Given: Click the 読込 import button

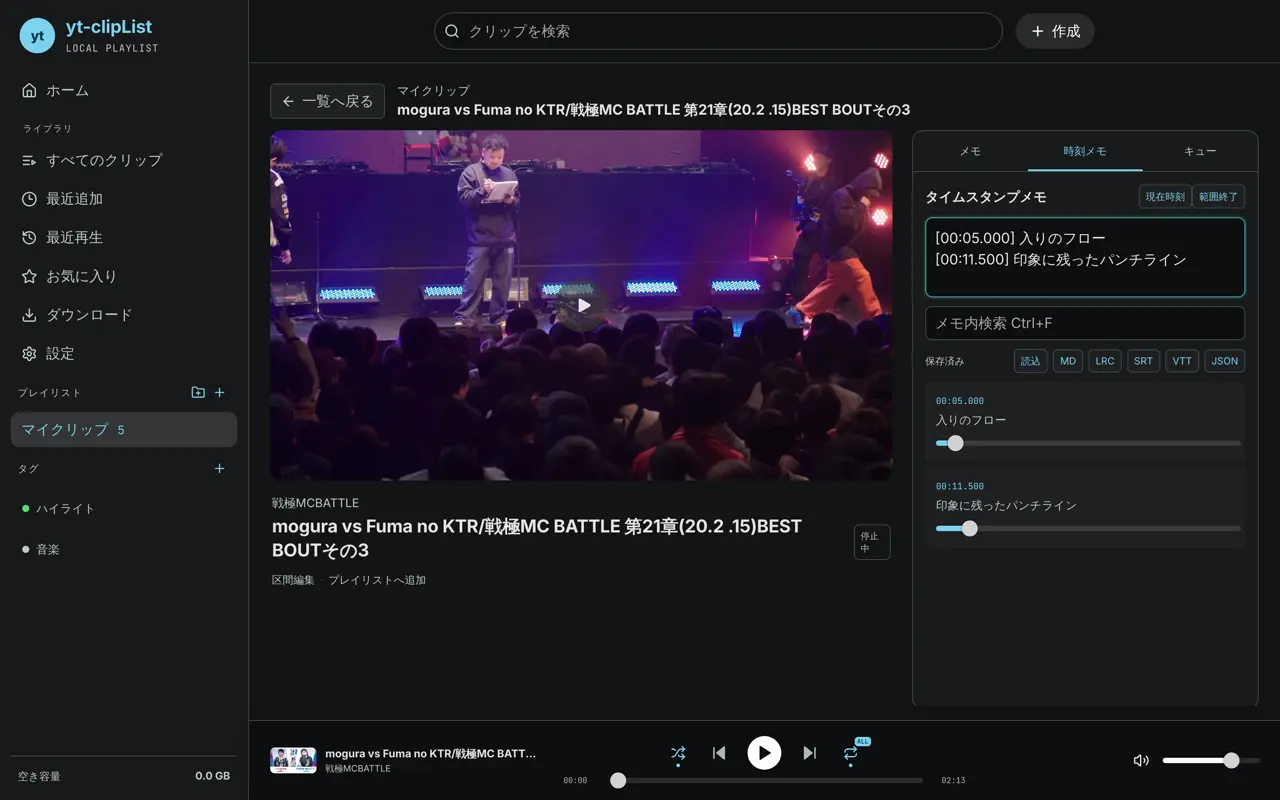Looking at the screenshot, I should pyautogui.click(x=1031, y=361).
